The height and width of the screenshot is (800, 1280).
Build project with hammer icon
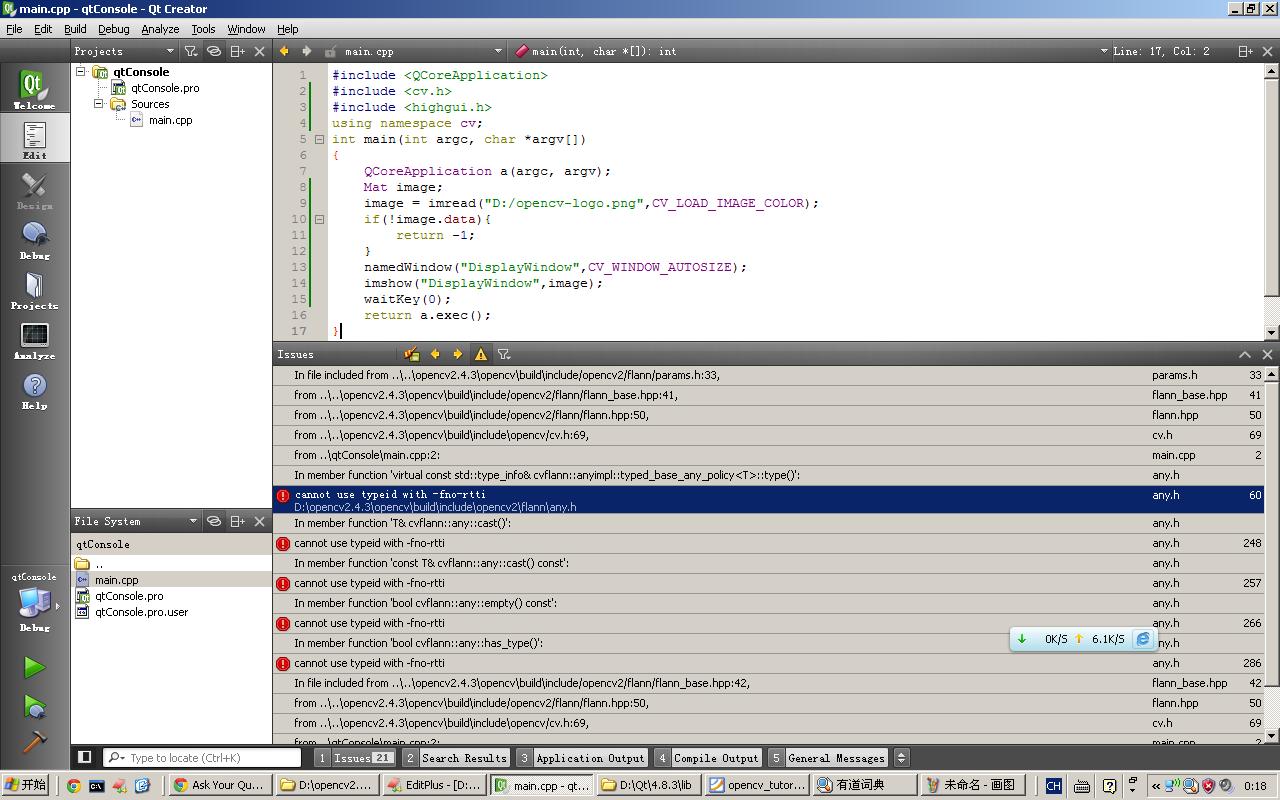pos(34,742)
